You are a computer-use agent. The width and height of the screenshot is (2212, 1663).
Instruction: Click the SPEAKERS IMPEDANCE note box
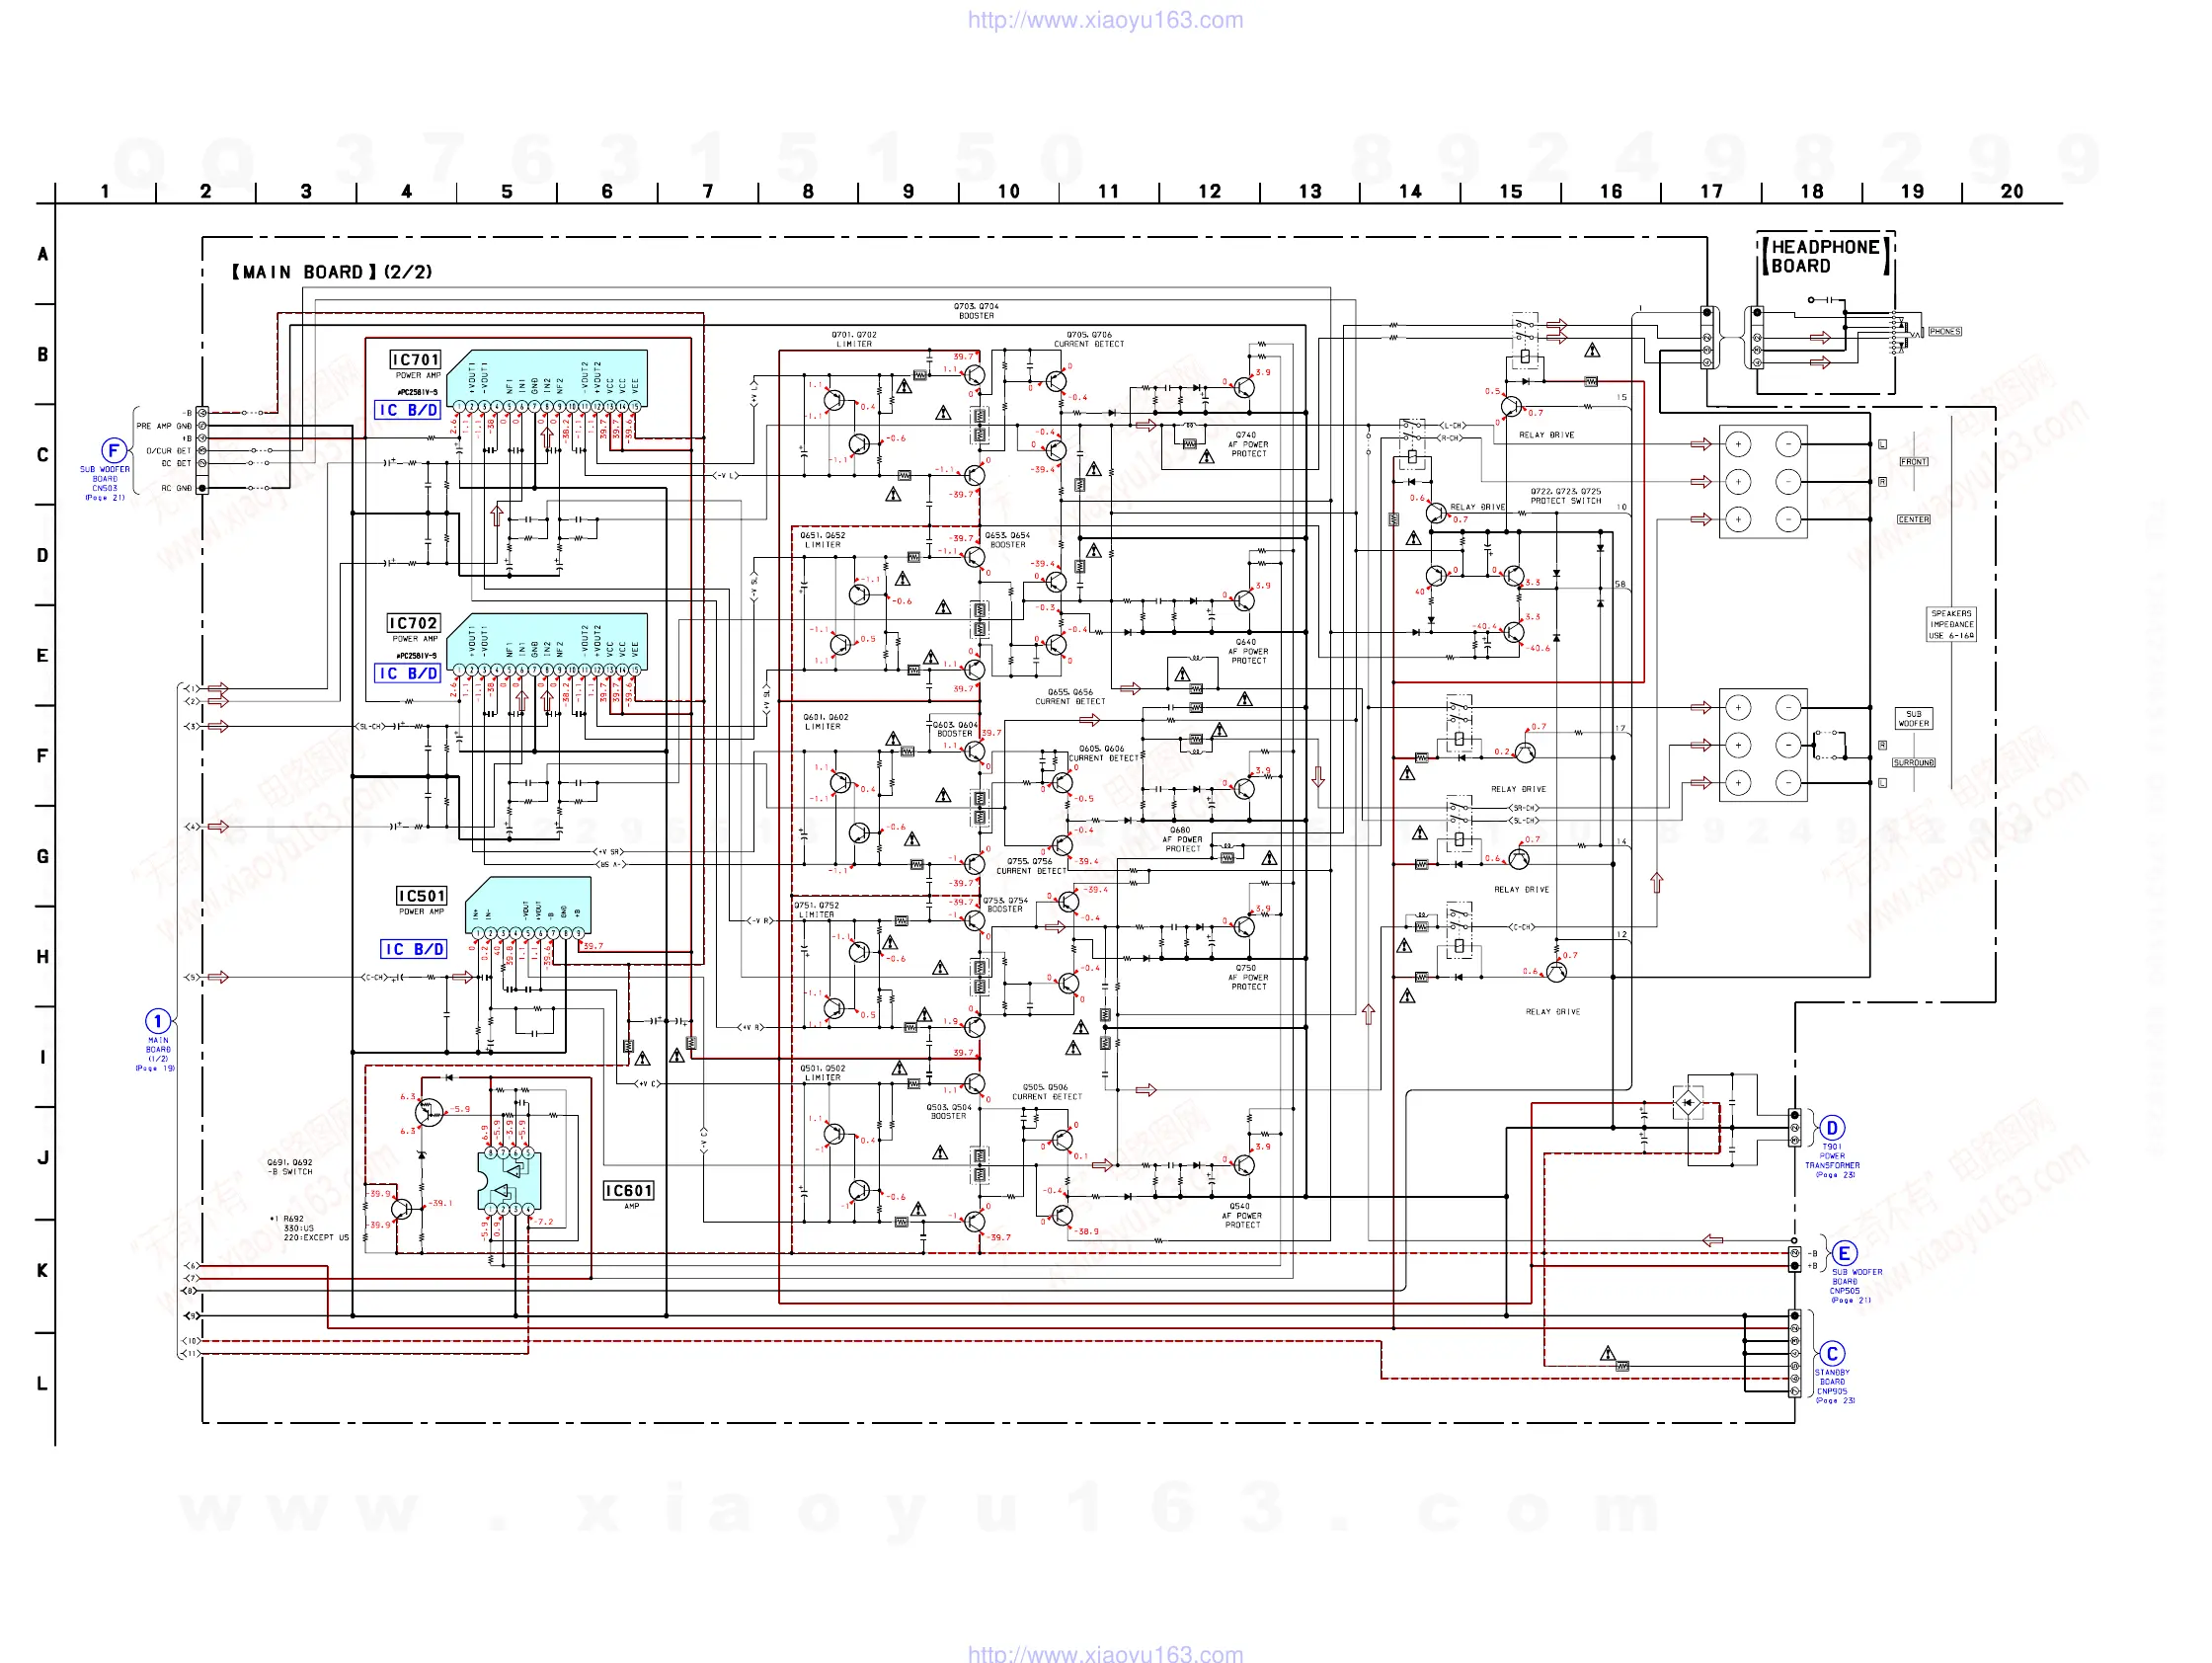point(1951,624)
